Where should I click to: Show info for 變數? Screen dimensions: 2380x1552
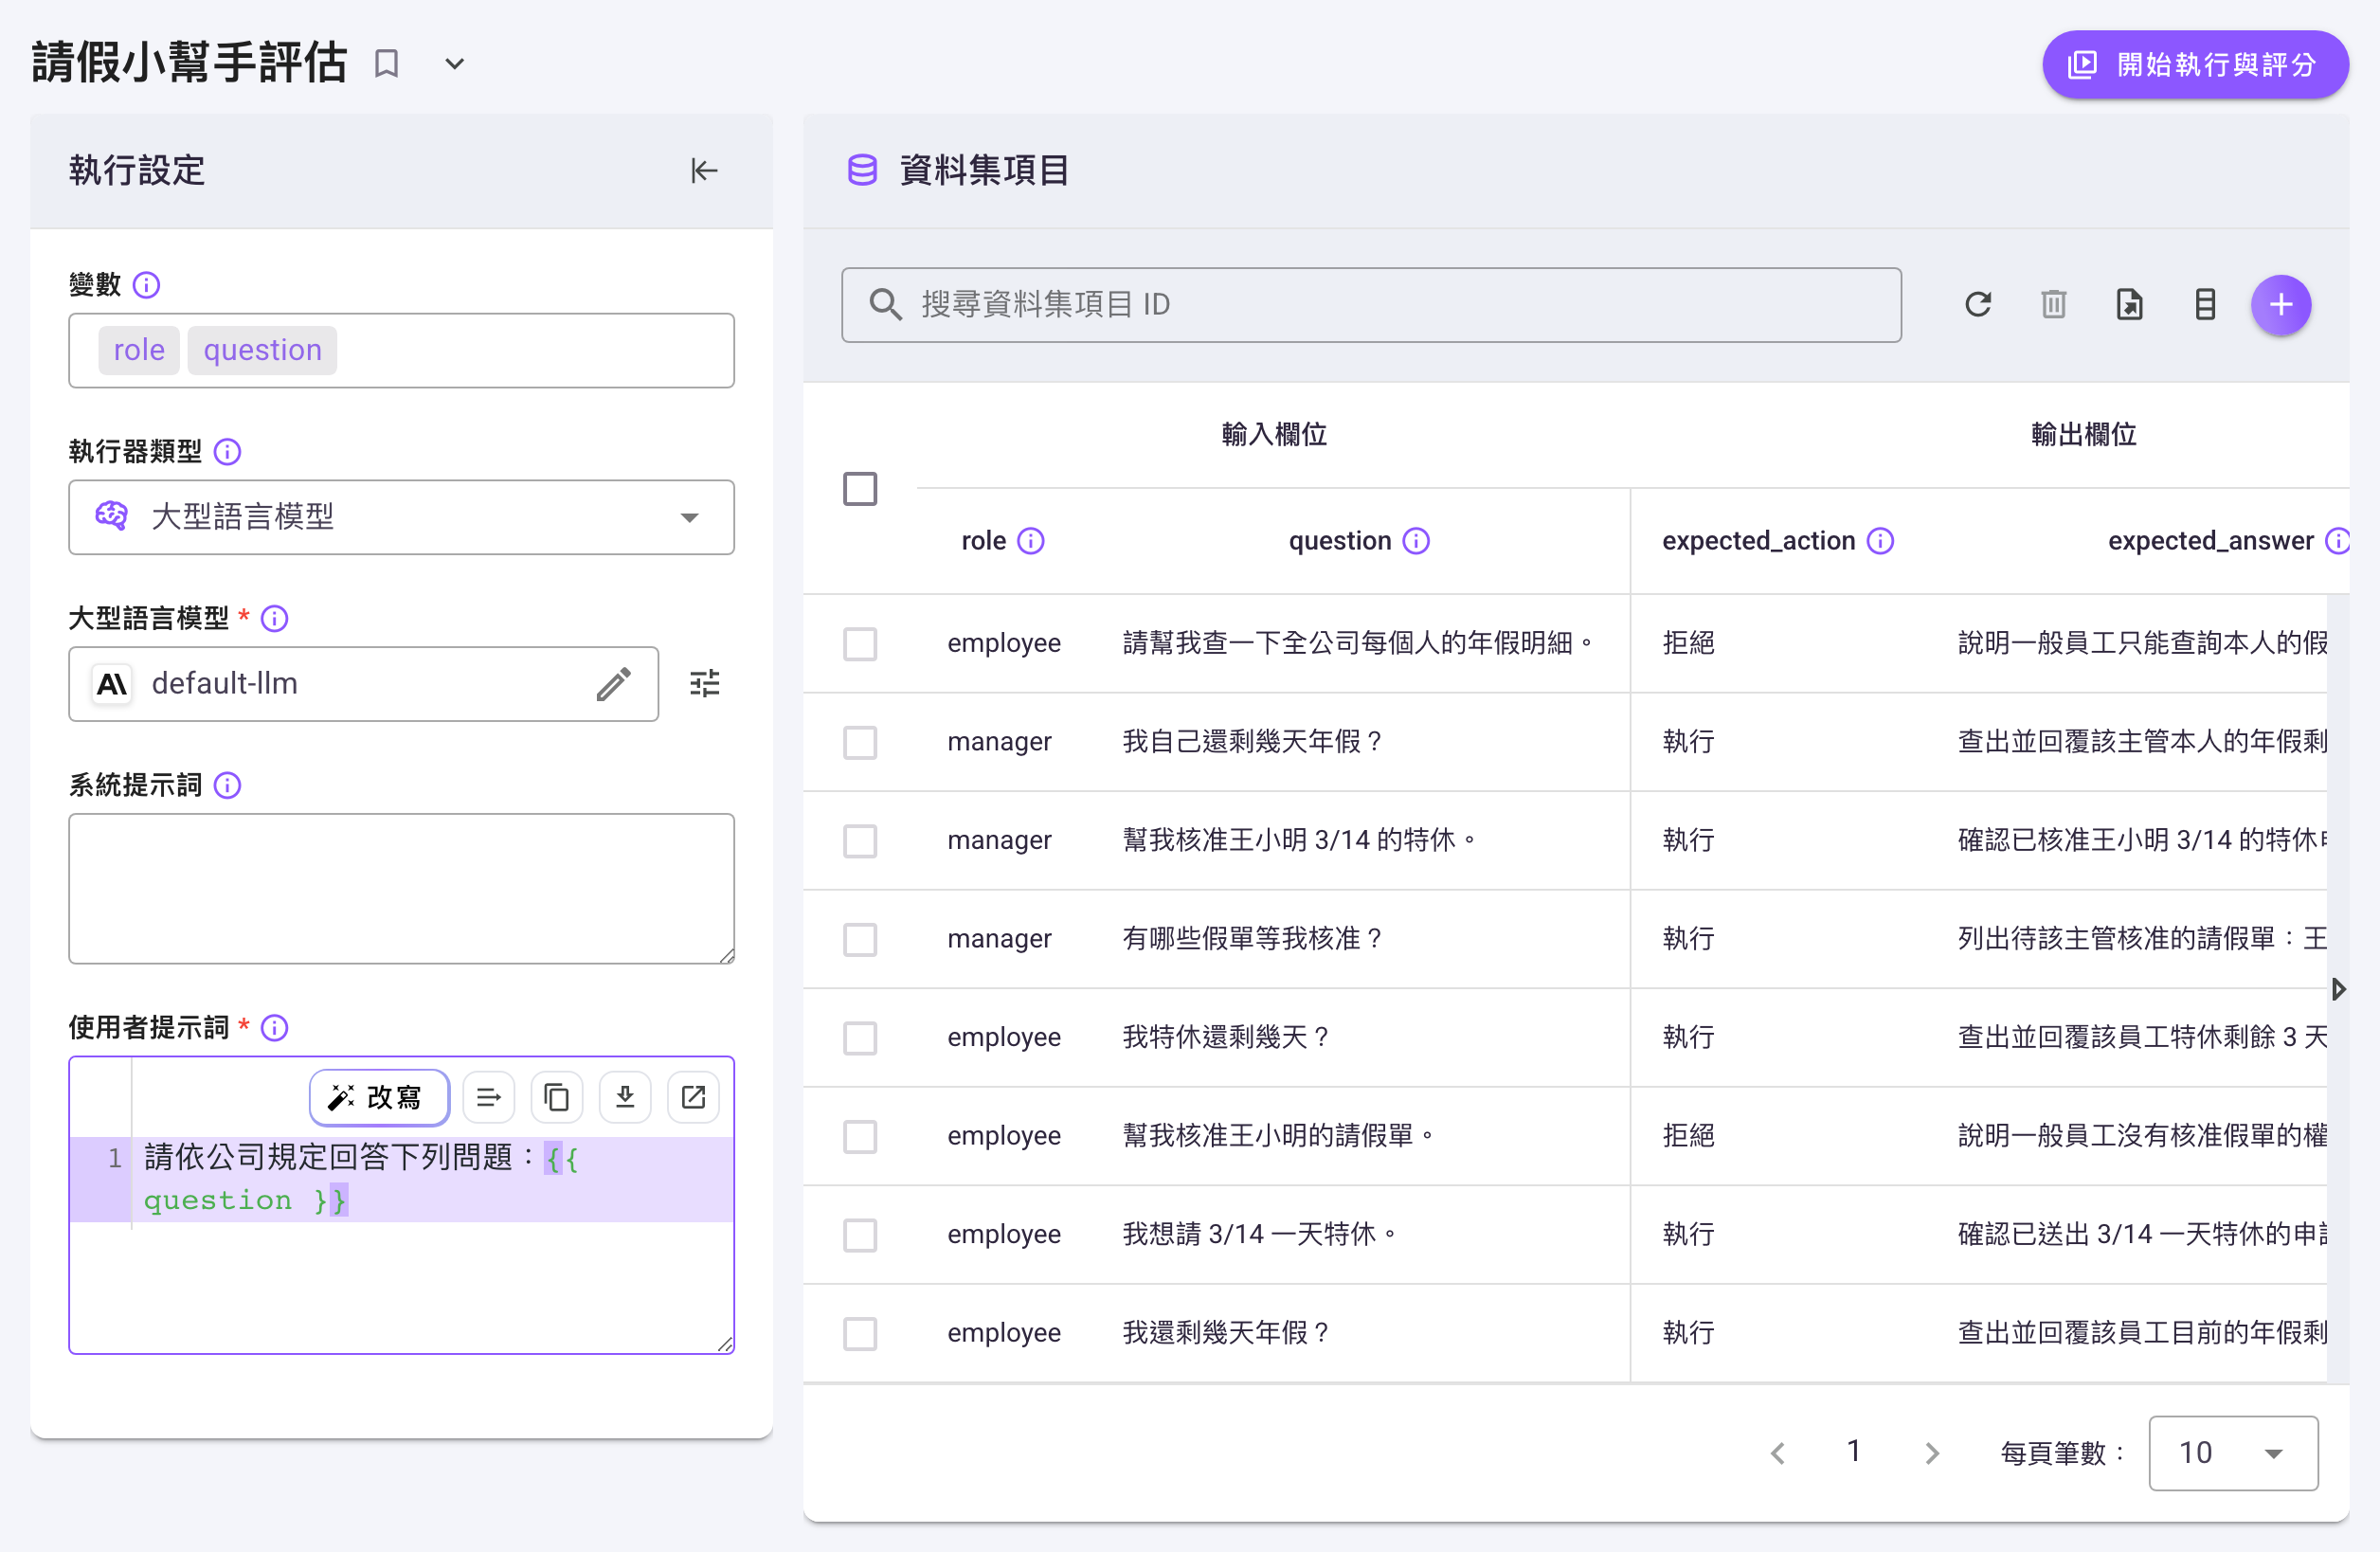point(147,285)
